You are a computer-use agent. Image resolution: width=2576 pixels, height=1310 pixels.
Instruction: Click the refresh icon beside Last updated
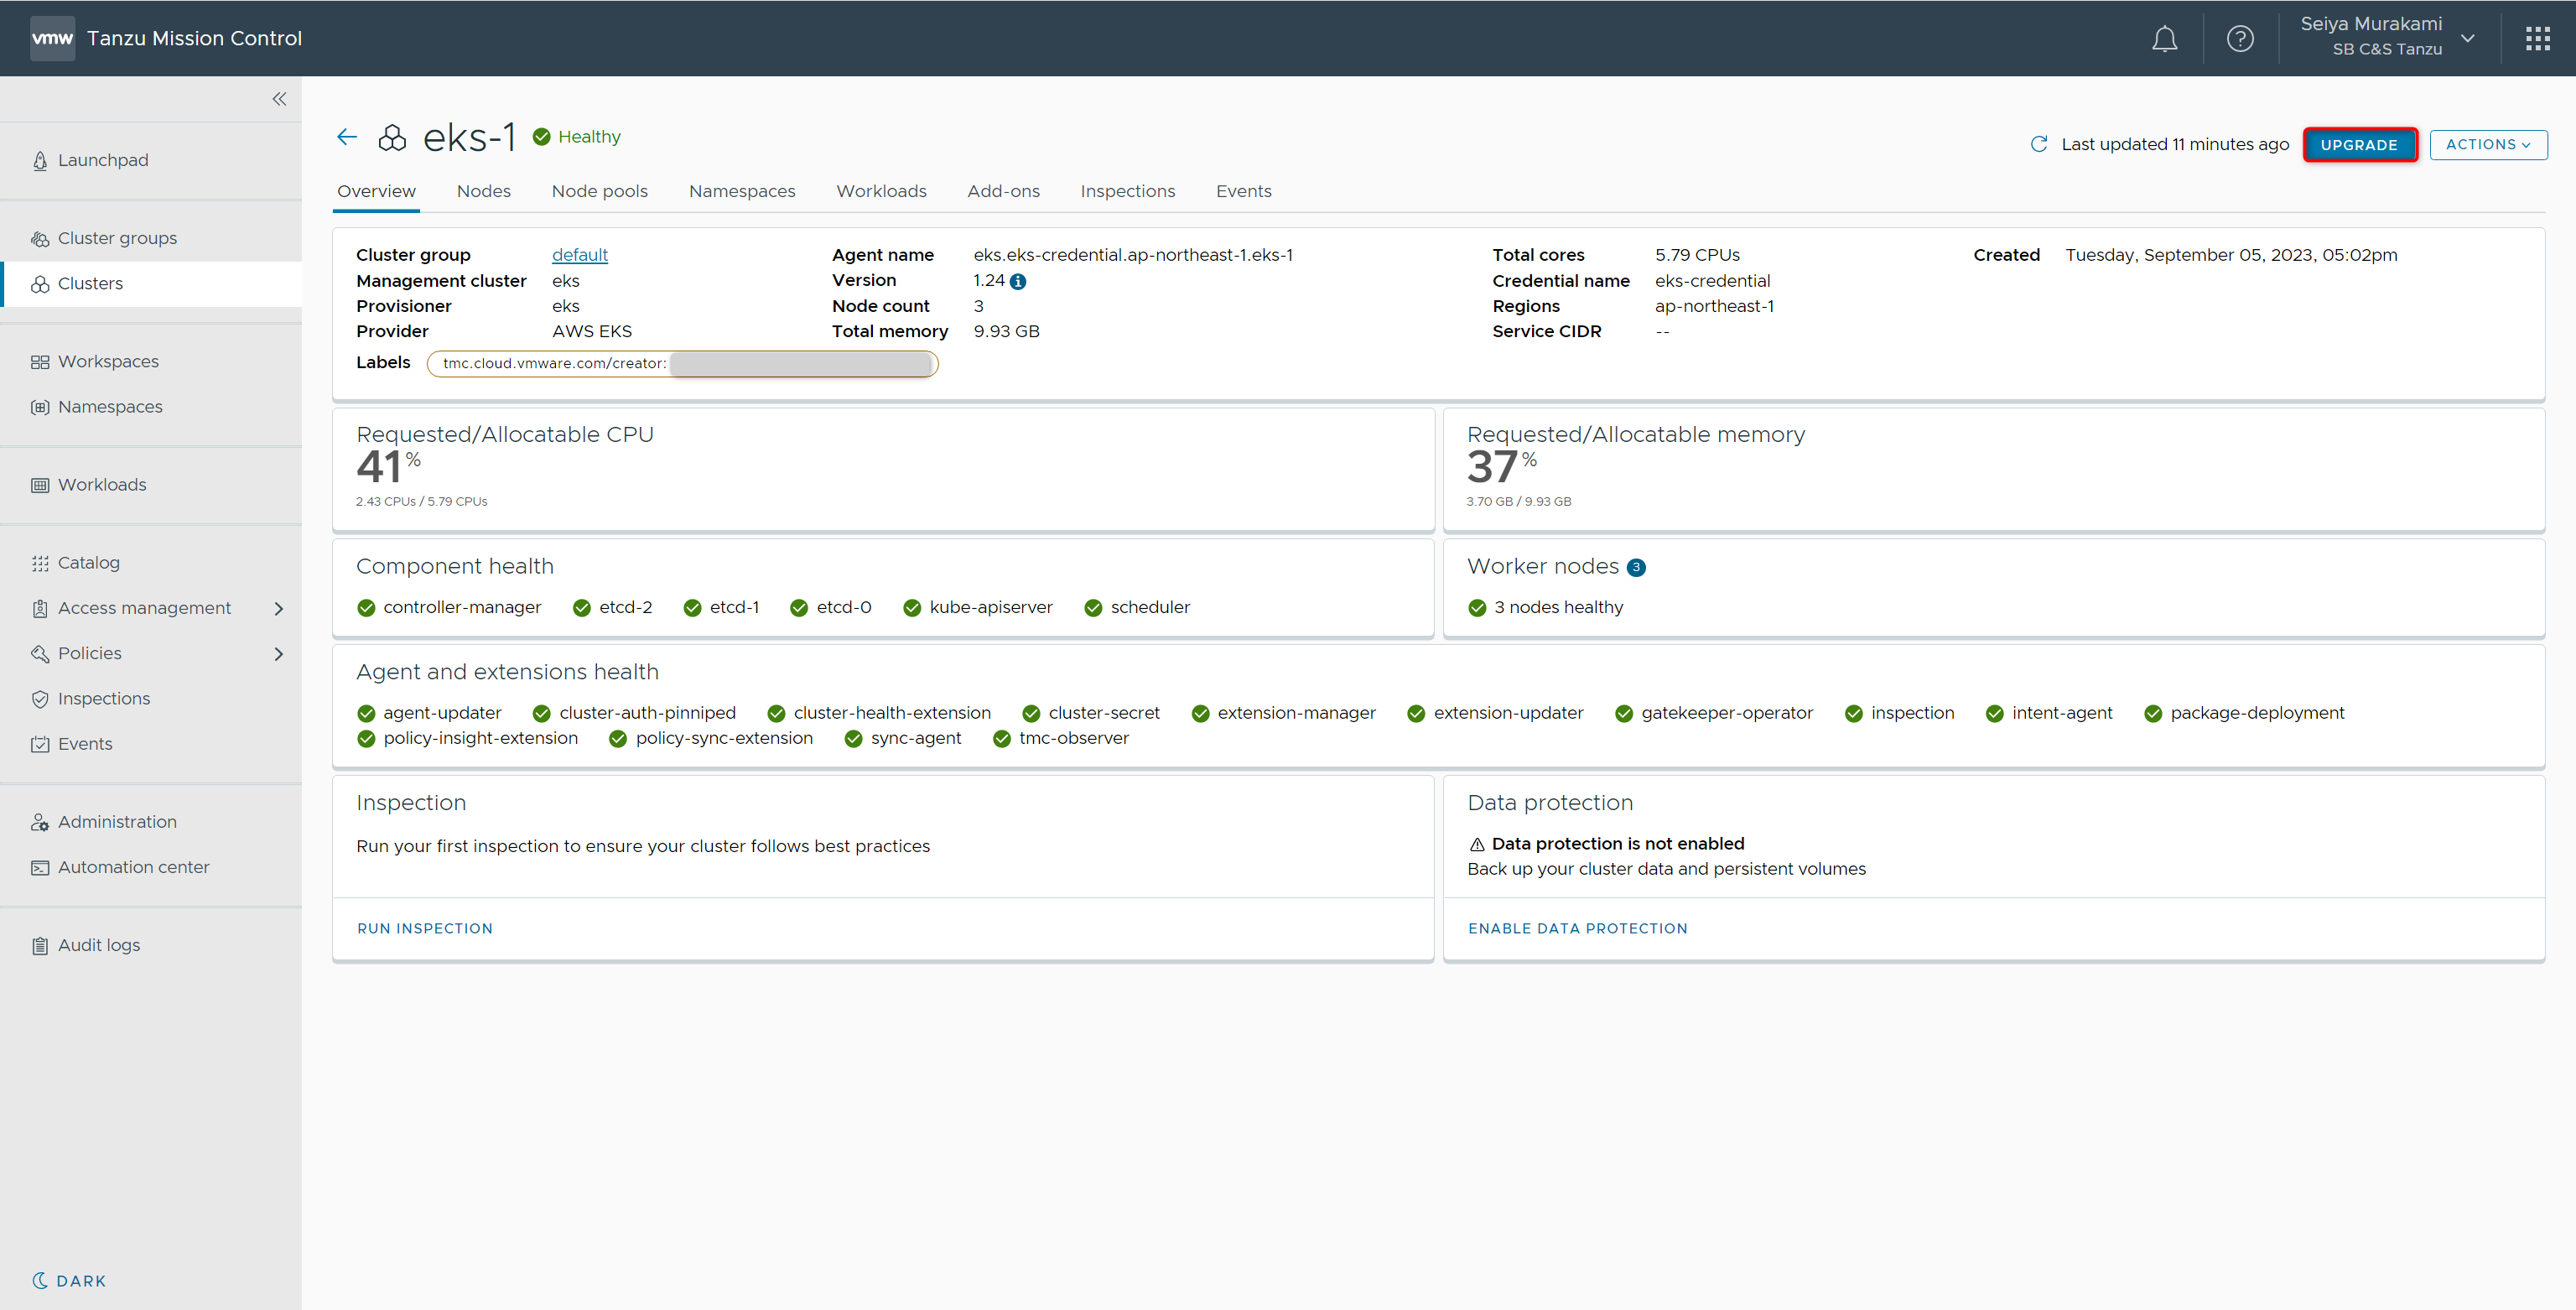coord(2038,144)
